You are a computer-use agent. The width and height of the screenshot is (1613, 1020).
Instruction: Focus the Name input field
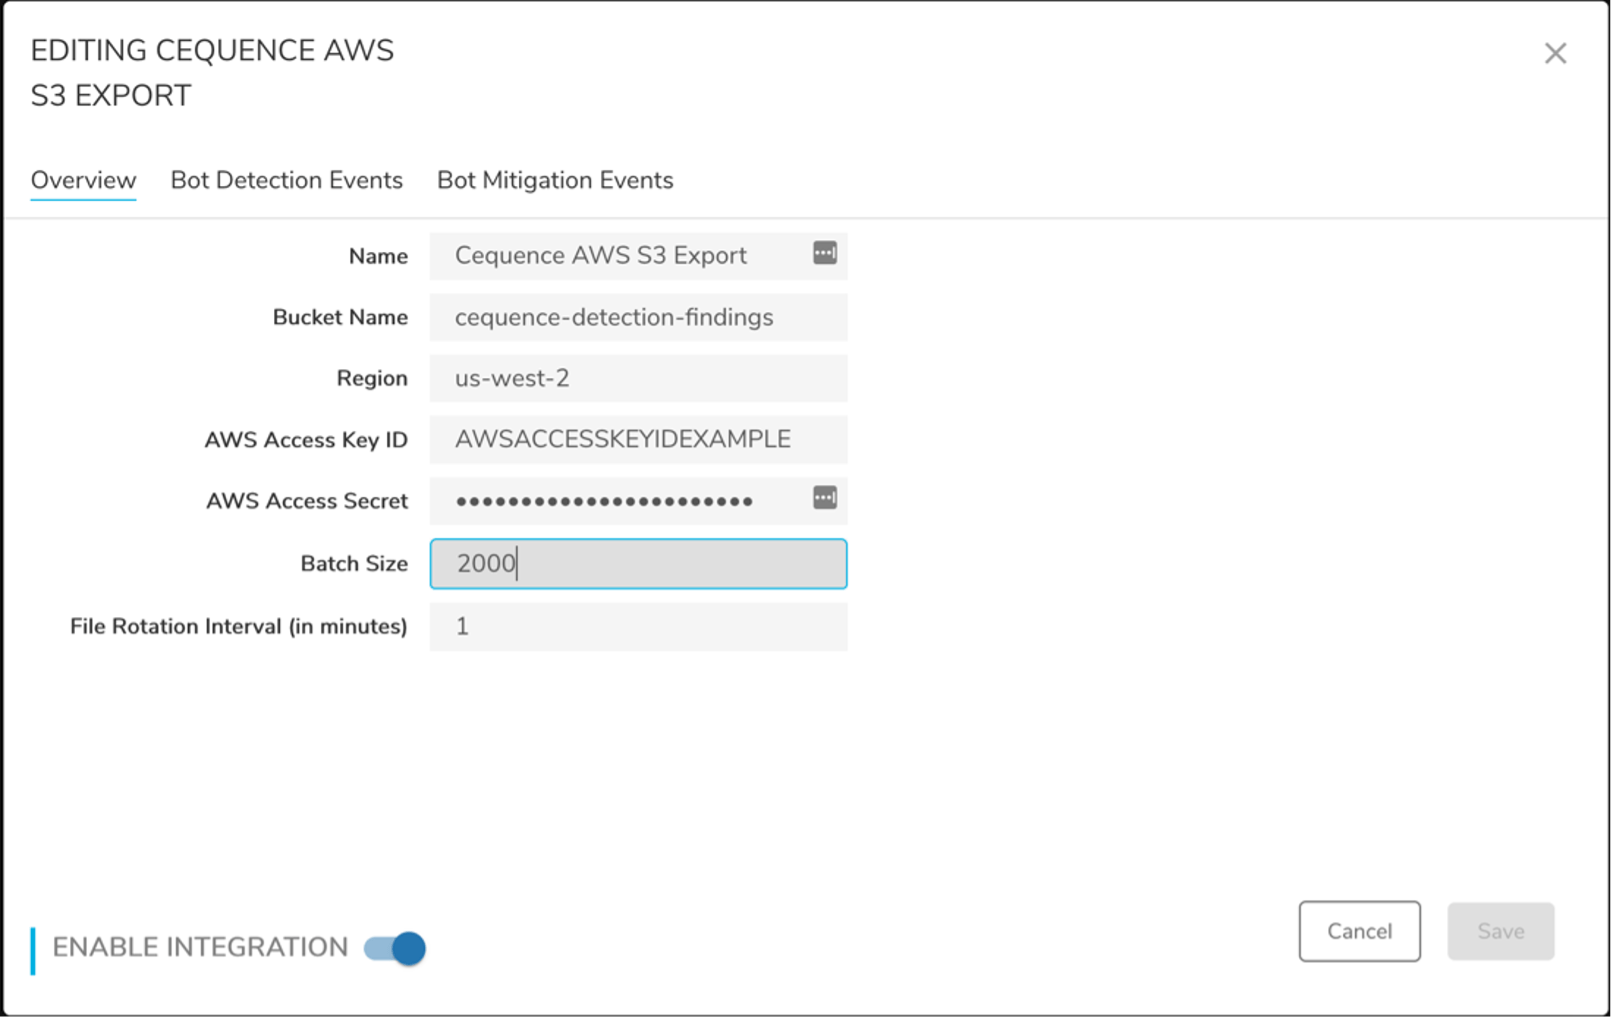[638, 256]
